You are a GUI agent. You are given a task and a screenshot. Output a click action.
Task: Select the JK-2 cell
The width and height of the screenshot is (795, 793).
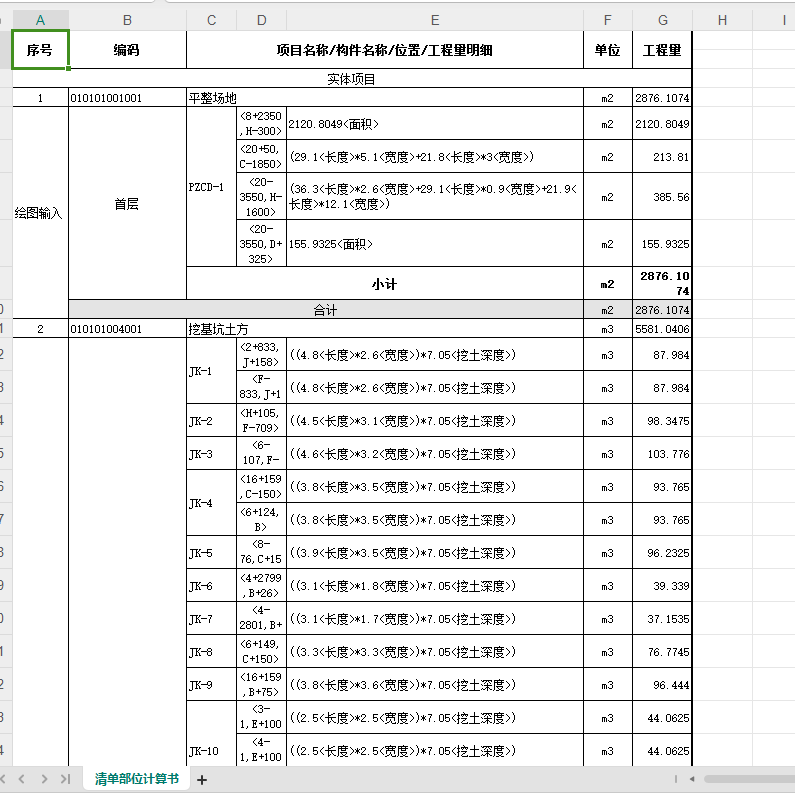(x=211, y=421)
